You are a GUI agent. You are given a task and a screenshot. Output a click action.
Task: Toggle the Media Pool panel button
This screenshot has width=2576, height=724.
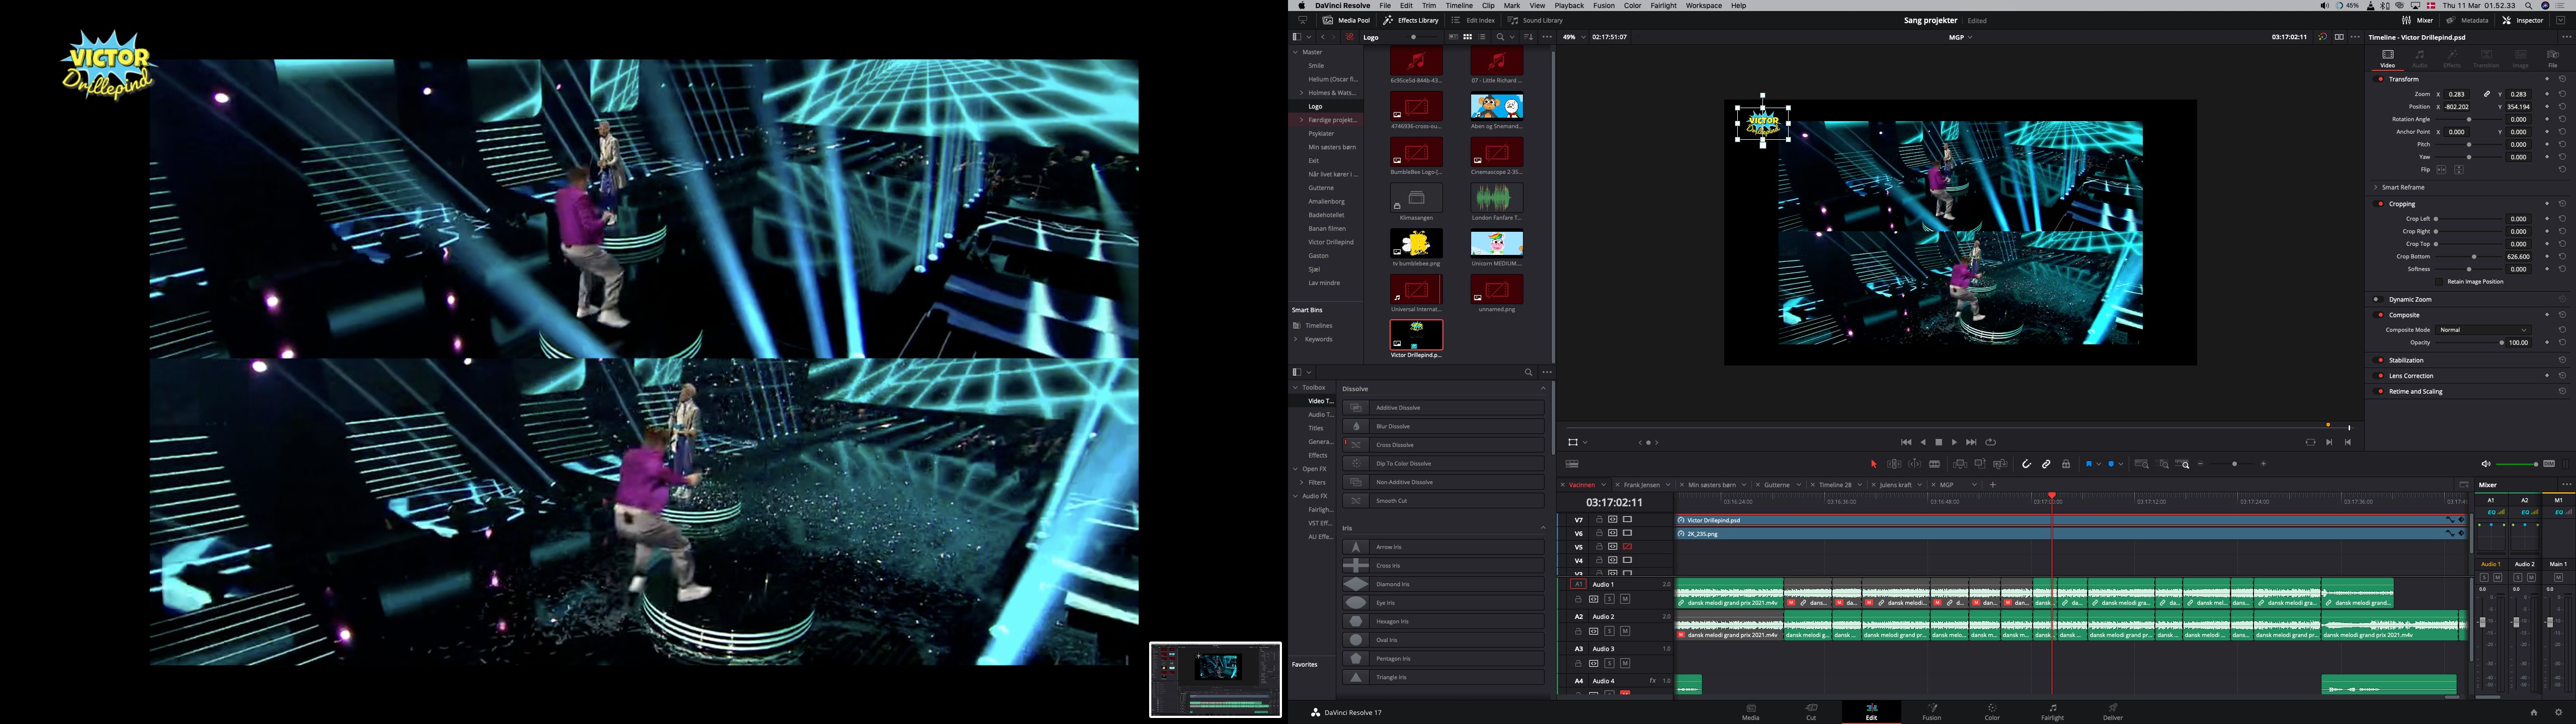[1346, 20]
